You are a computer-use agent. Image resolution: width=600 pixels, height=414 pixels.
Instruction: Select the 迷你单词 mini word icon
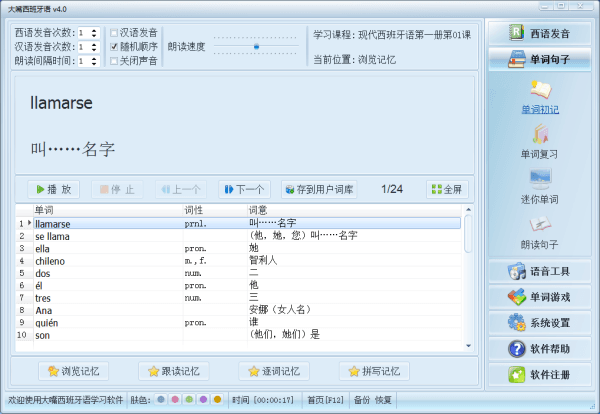tap(539, 180)
